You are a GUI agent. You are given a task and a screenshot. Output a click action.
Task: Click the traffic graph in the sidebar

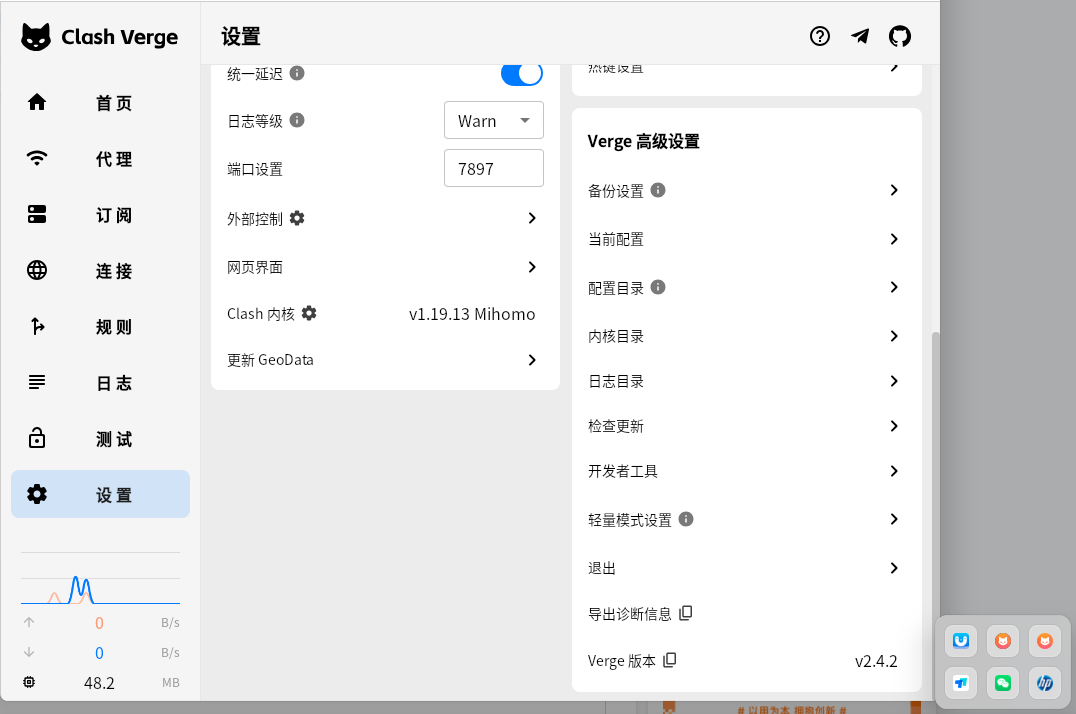[x=100, y=579]
